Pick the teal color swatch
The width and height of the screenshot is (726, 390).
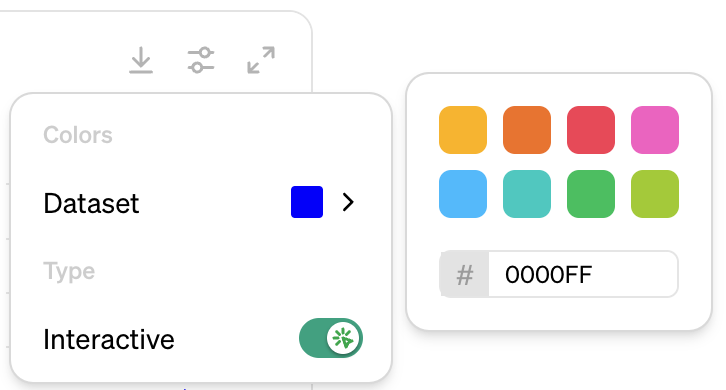pyautogui.click(x=527, y=194)
